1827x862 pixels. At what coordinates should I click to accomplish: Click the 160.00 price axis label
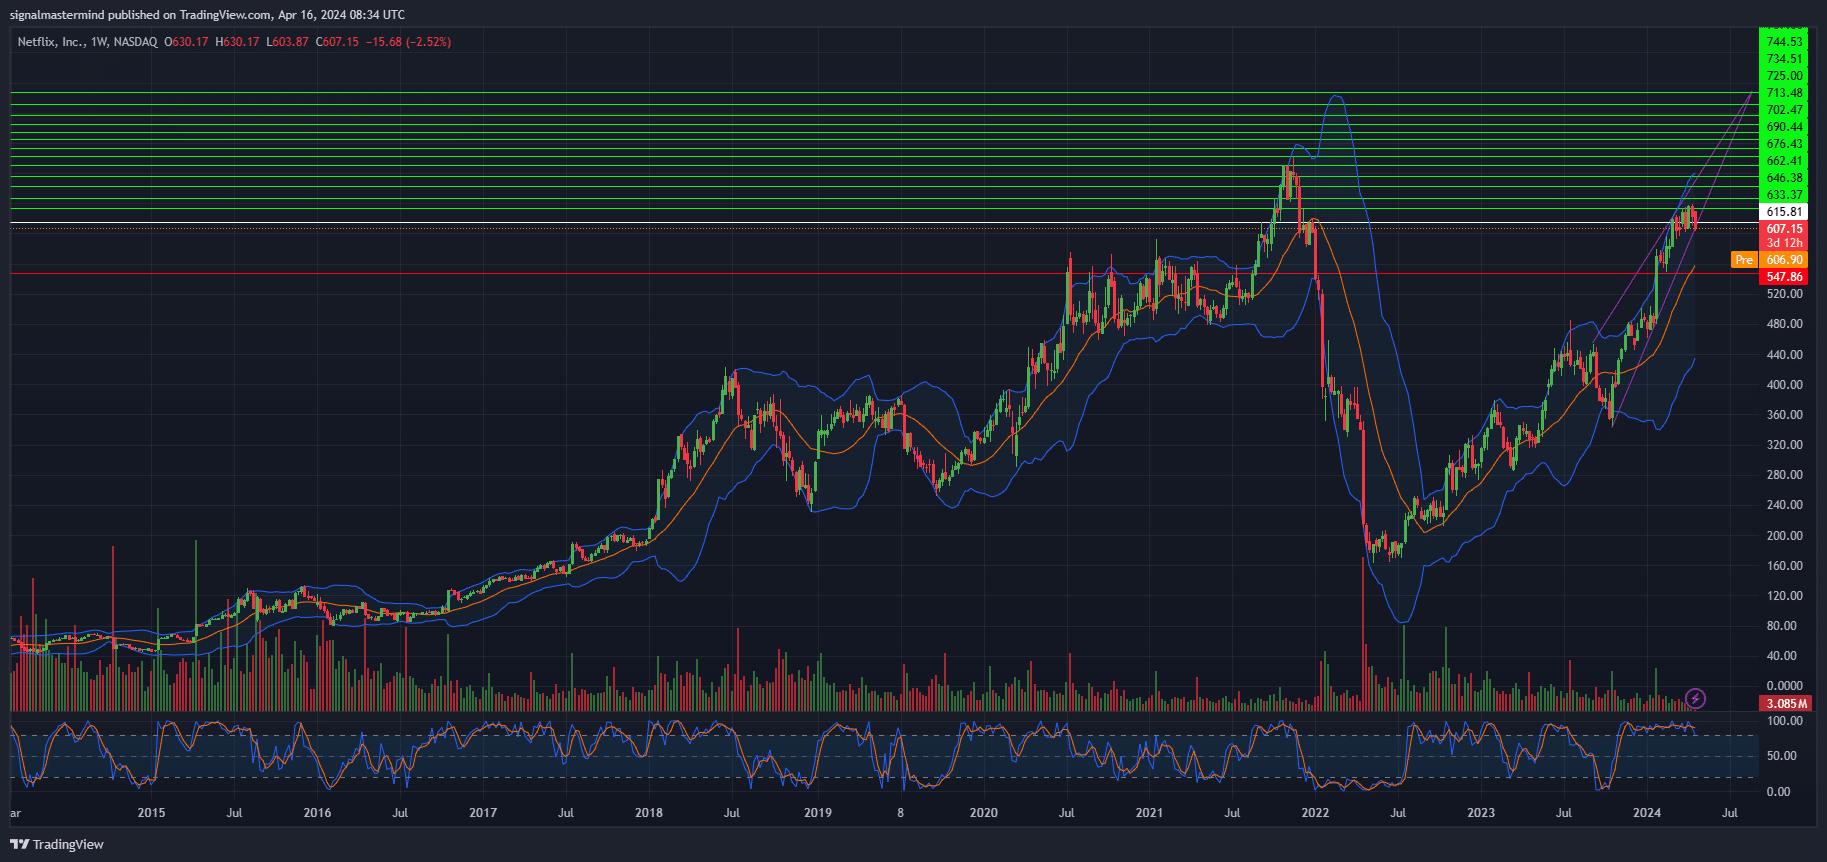(1784, 566)
